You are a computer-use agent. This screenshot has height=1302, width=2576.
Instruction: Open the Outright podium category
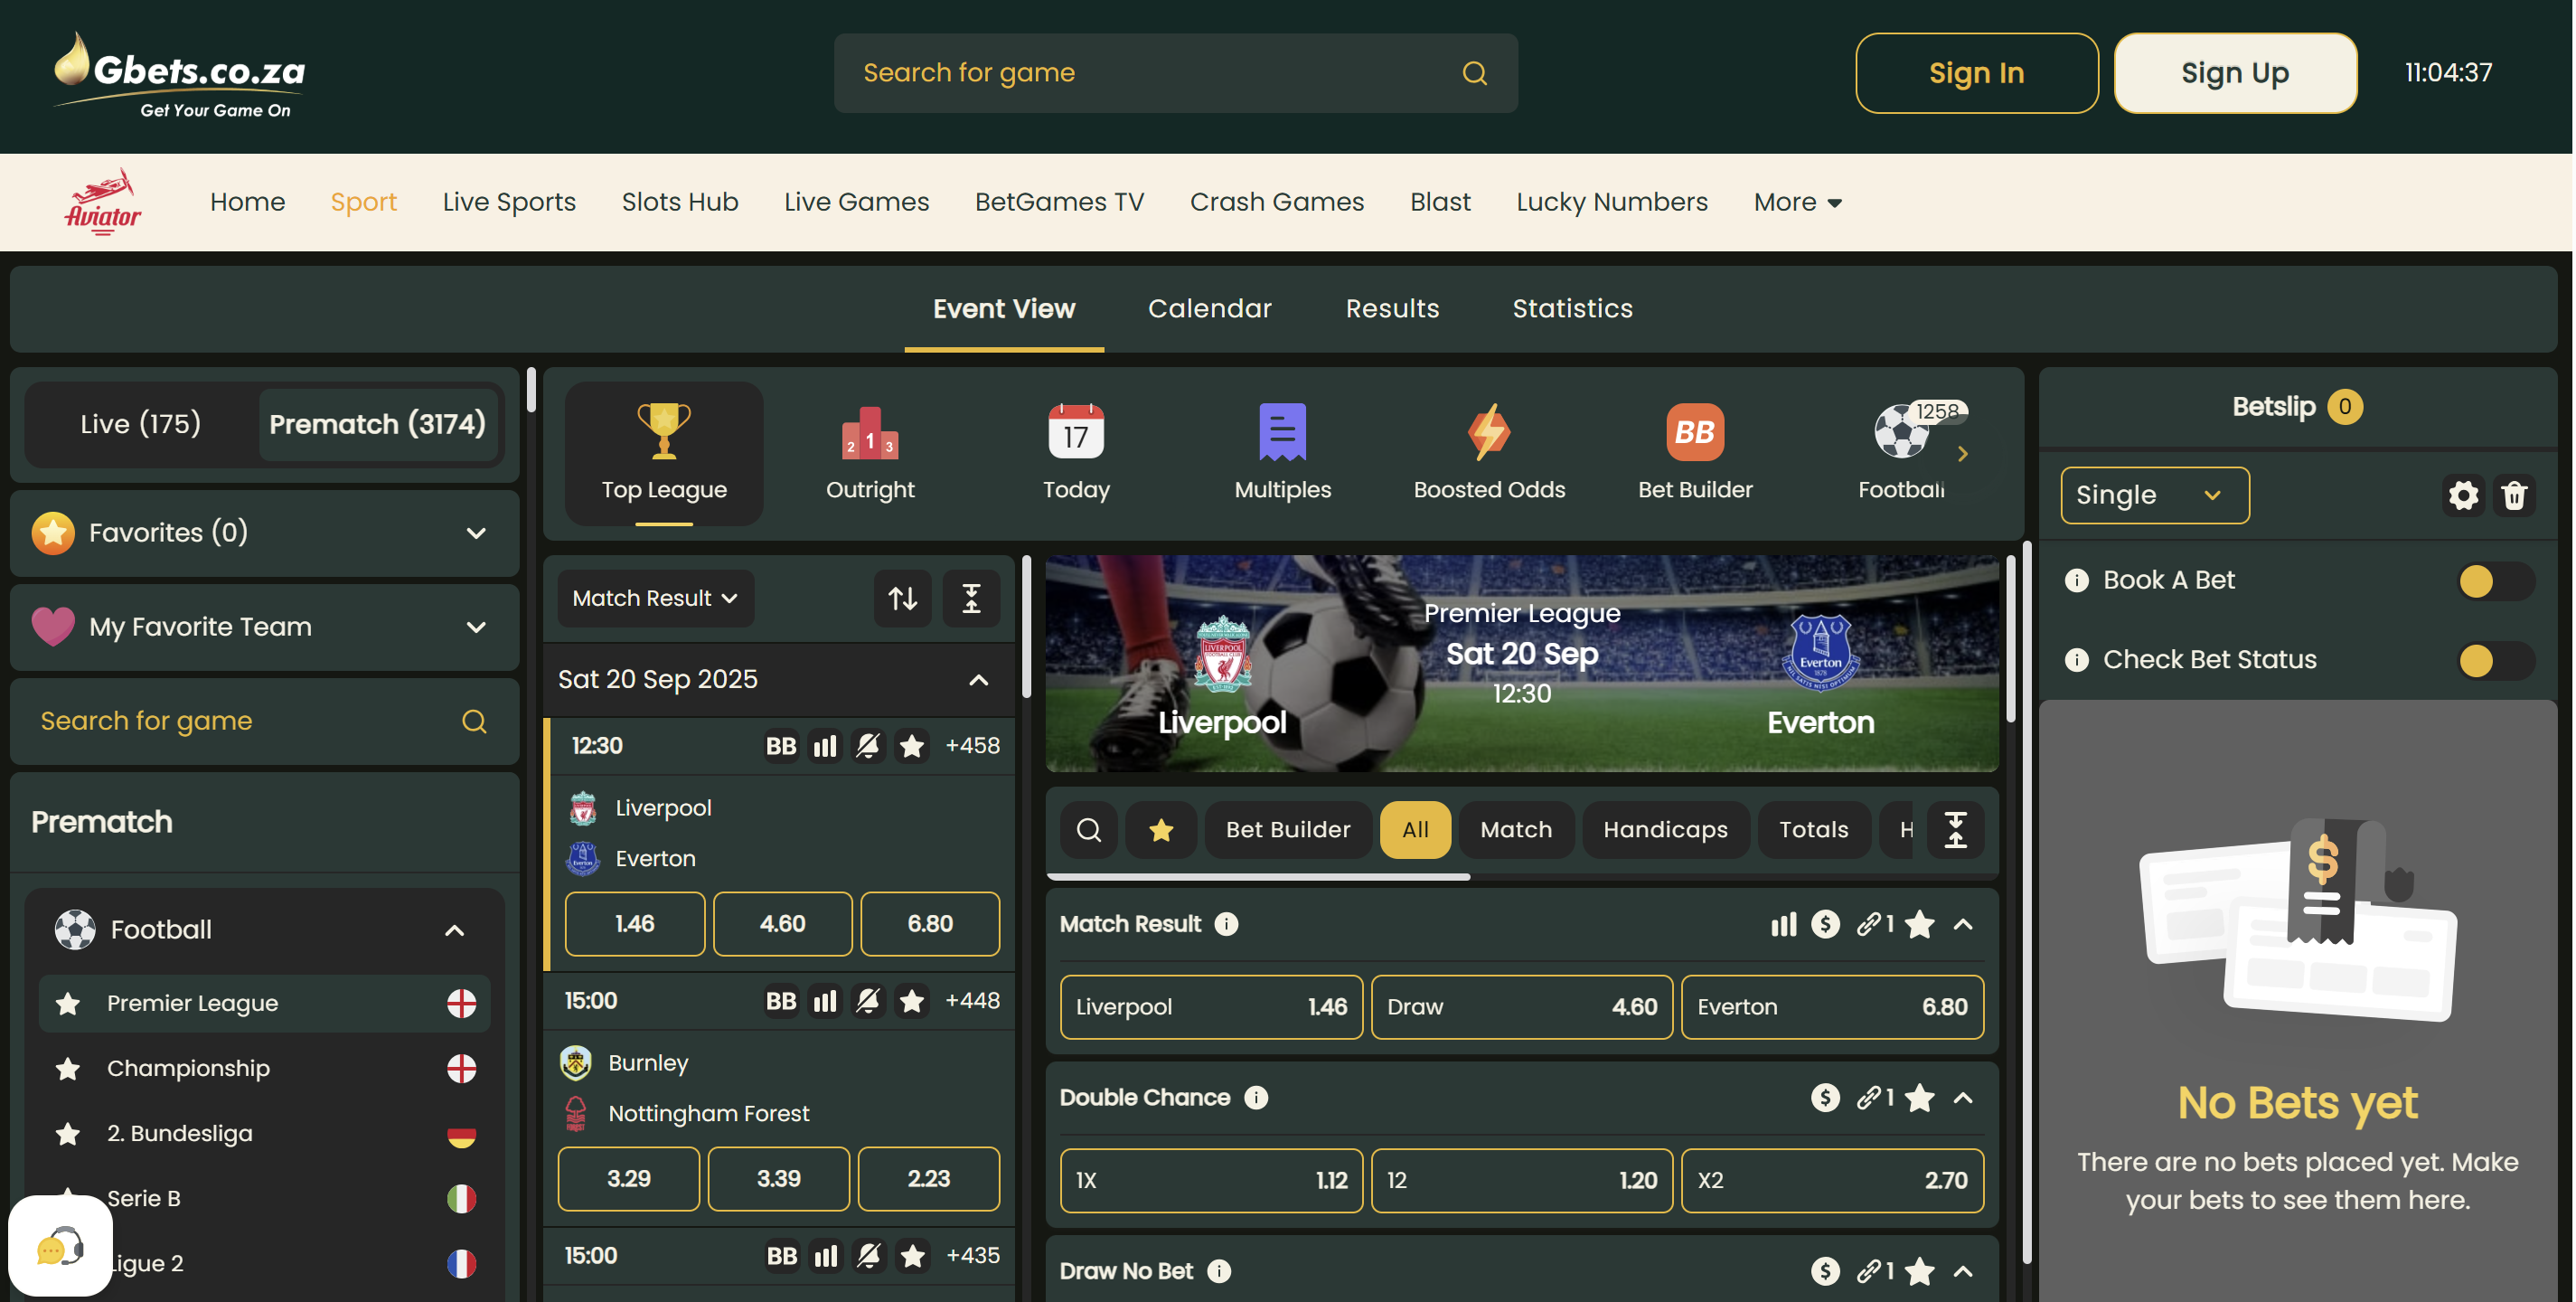[870, 453]
